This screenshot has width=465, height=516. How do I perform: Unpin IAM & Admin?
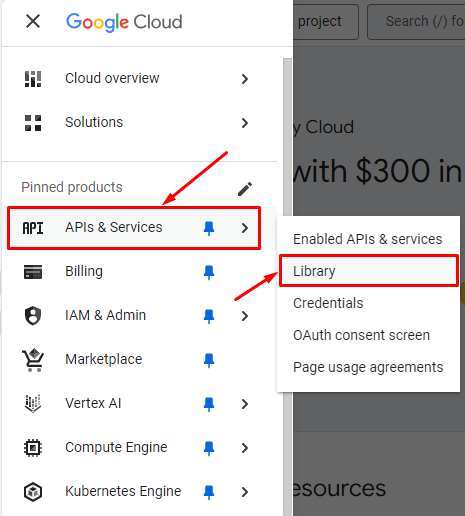pos(209,317)
